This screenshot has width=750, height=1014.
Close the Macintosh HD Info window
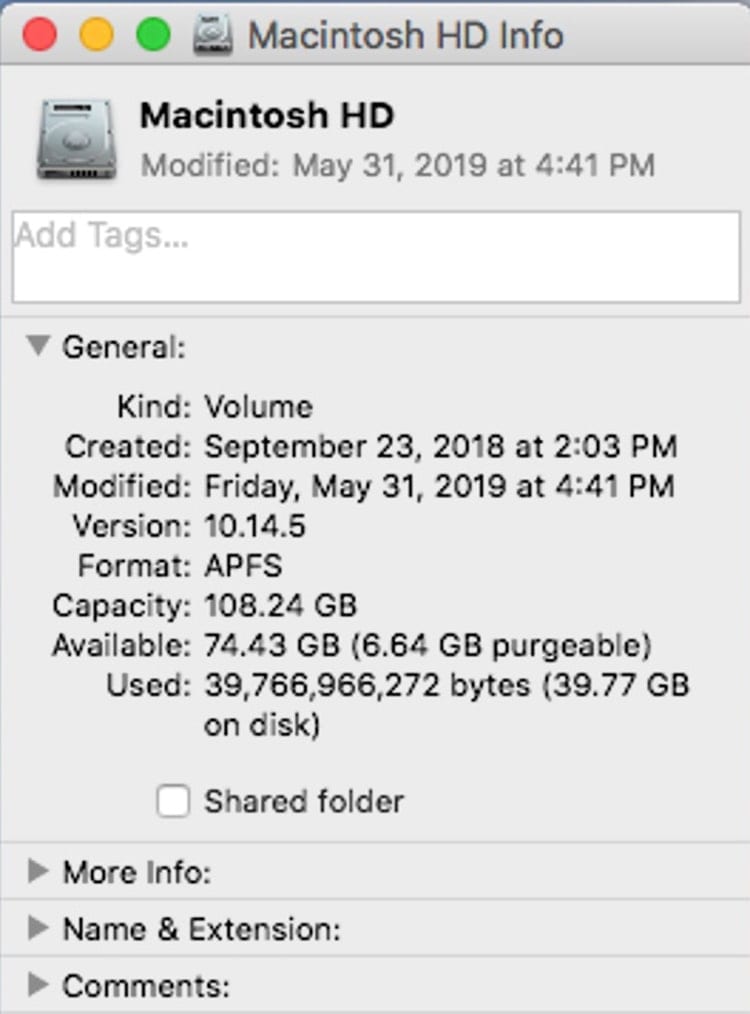40,36
